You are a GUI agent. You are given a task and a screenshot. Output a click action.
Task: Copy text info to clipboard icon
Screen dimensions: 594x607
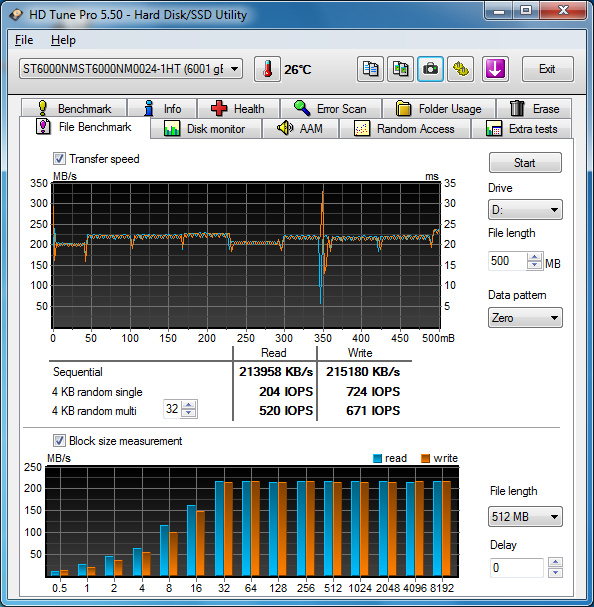pos(370,69)
